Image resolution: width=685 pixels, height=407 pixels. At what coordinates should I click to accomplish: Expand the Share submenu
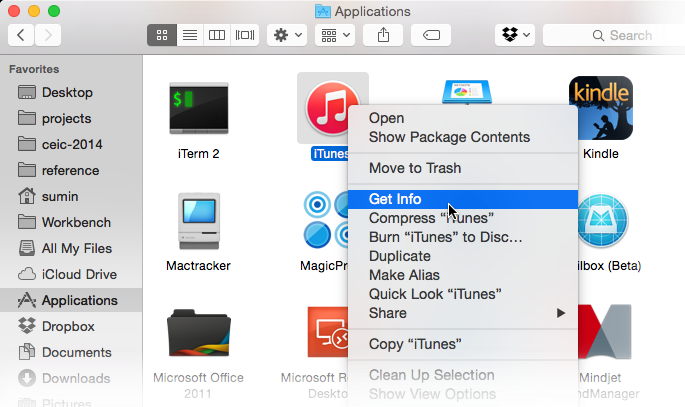click(463, 313)
